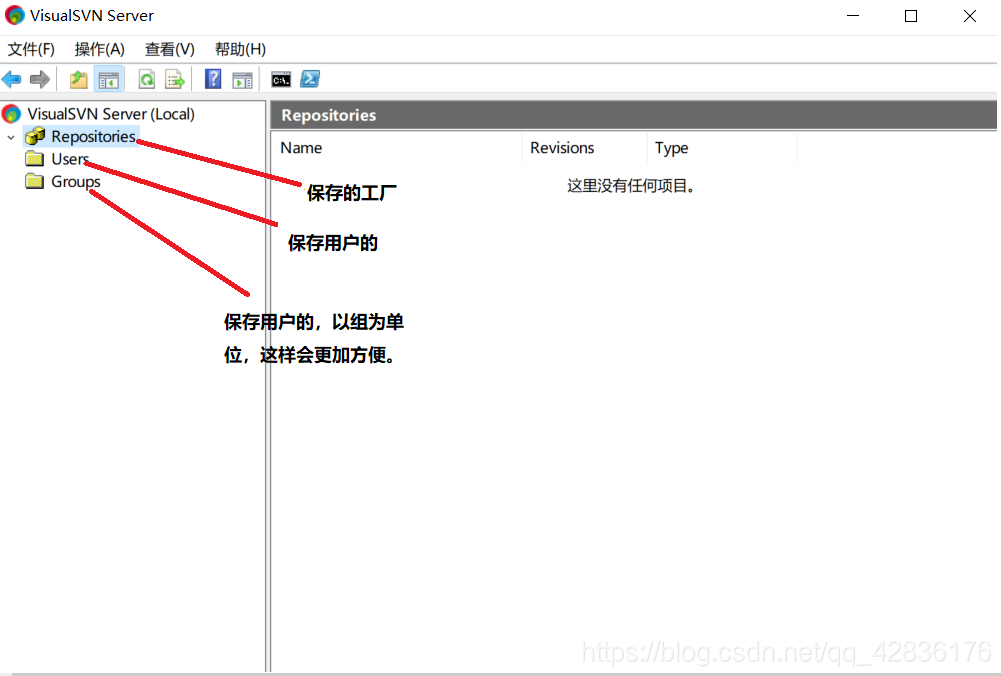Image resolution: width=1001 pixels, height=676 pixels.
Task: Click the 这里没有任何项目 empty list text
Action: tap(631, 186)
